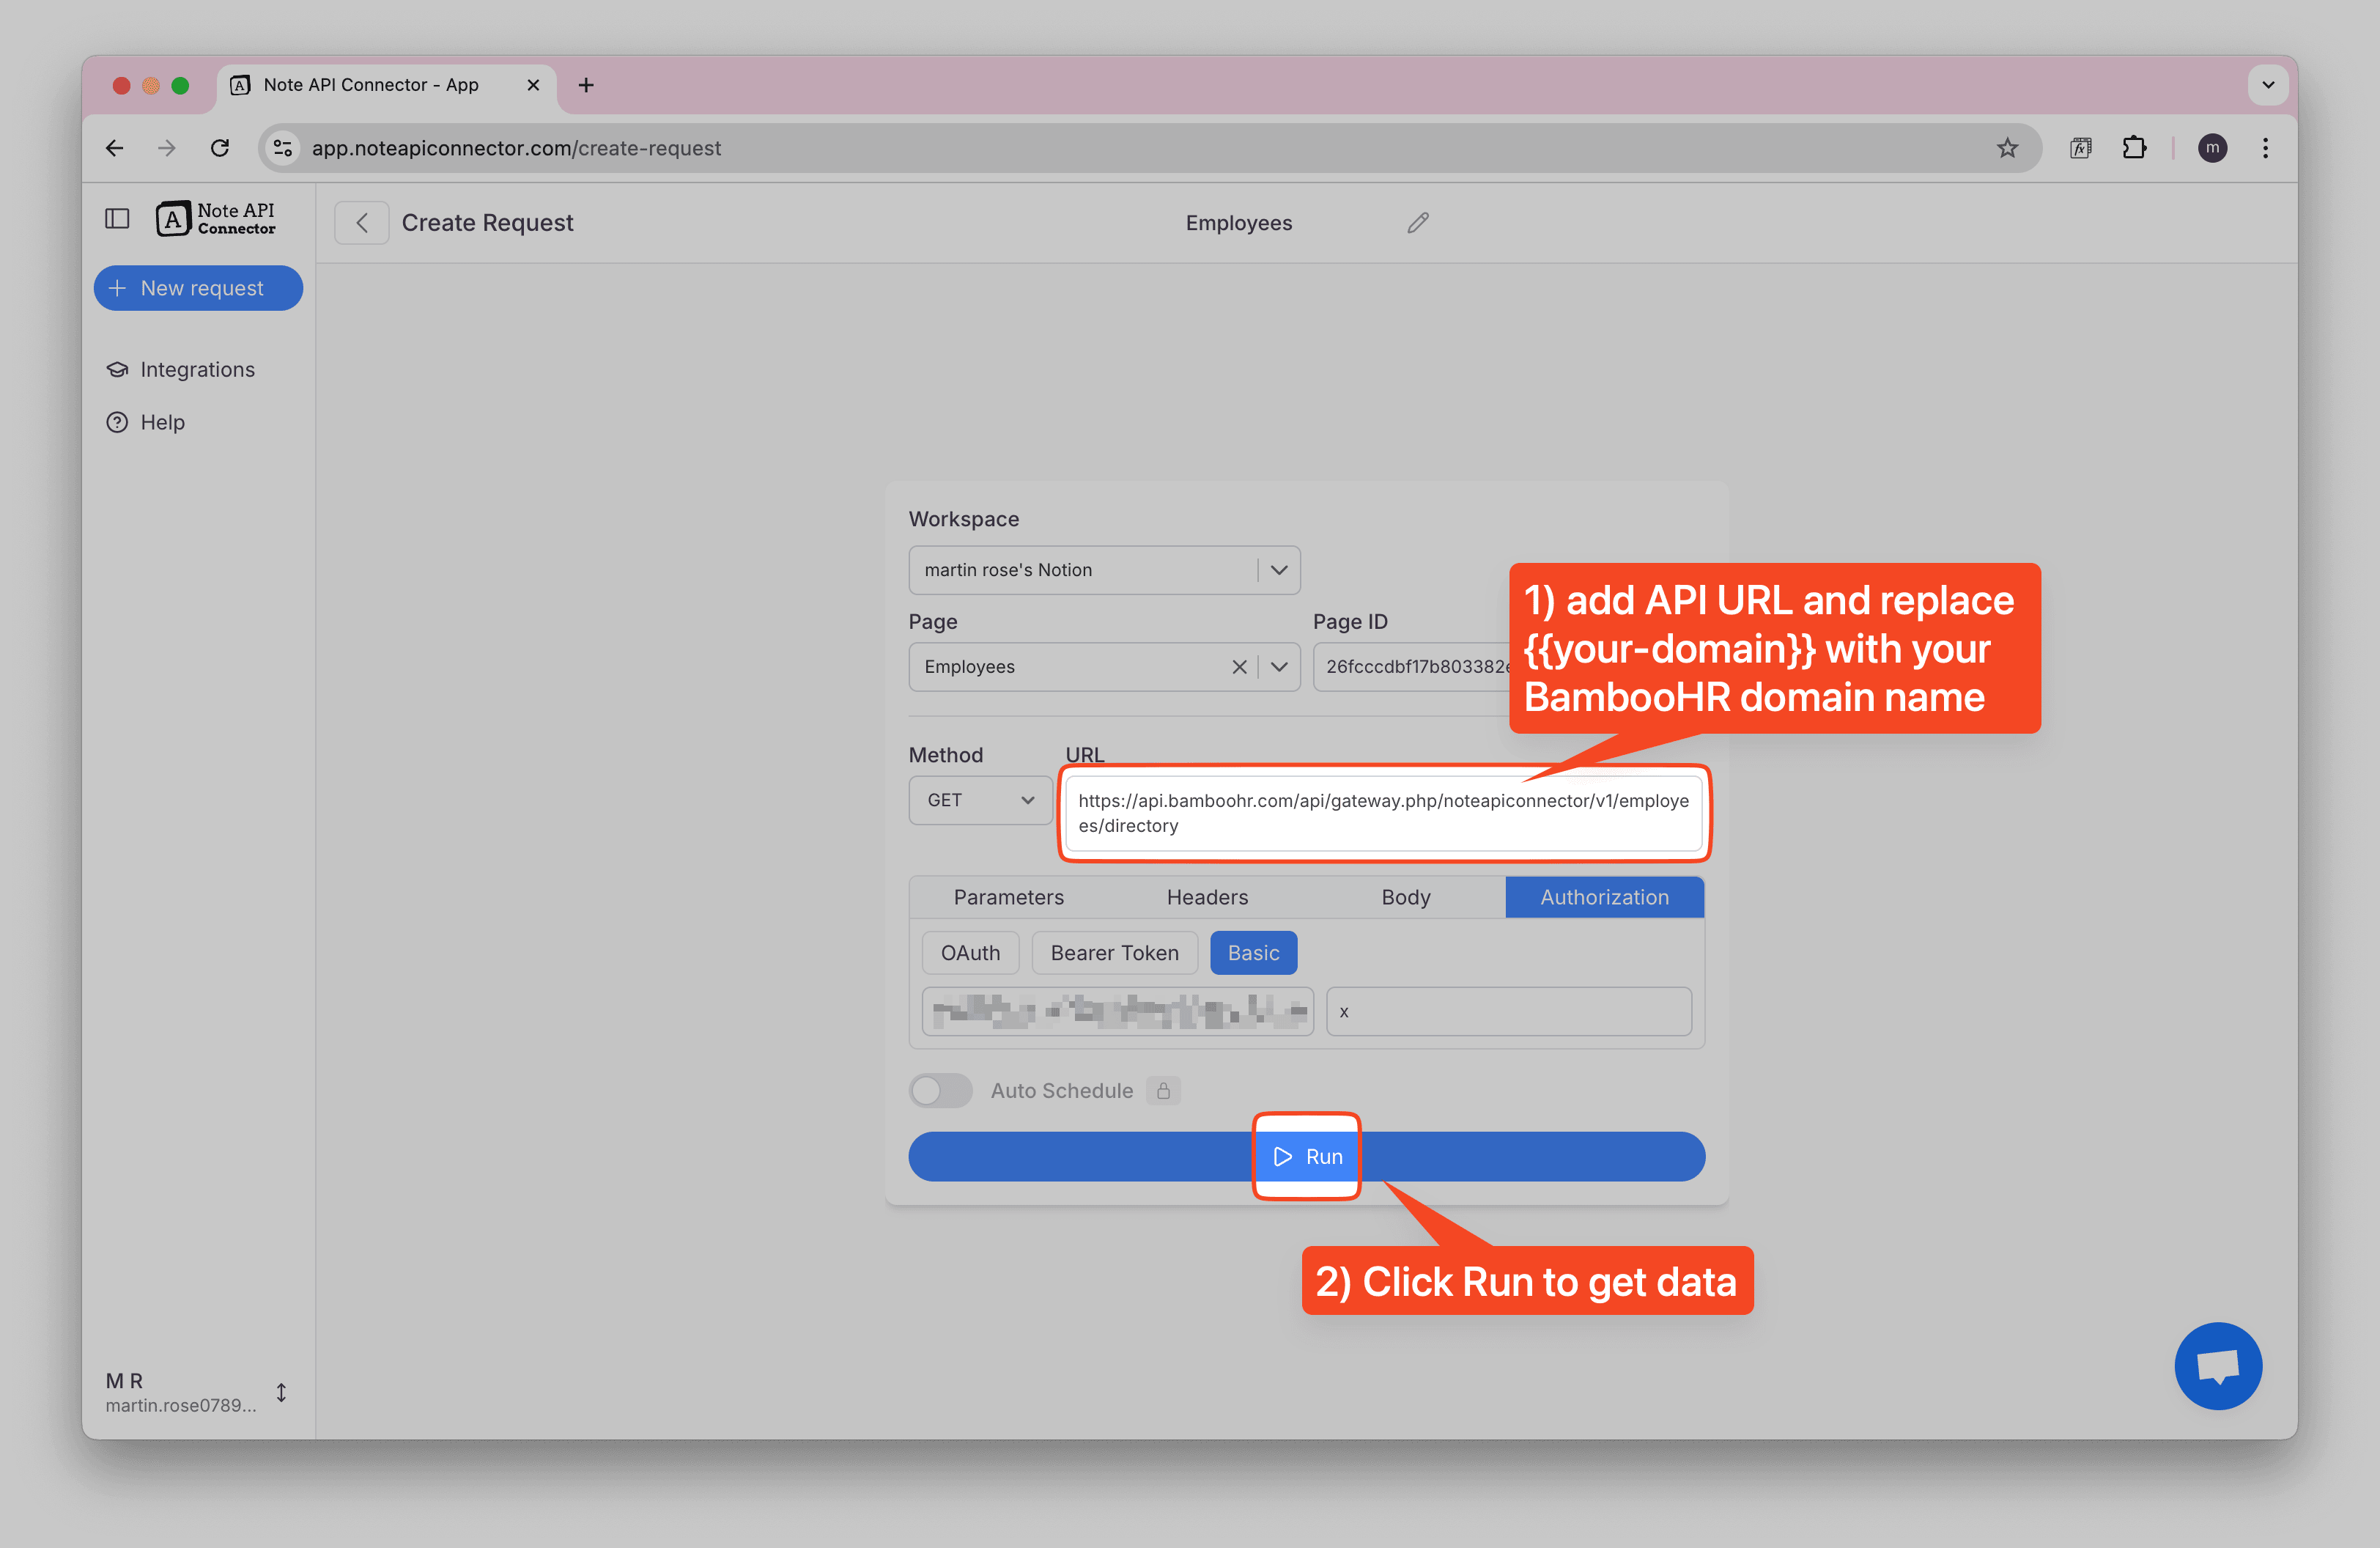This screenshot has height=1548, width=2380.
Task: Open the Chrome three-dot menu
Action: [x=2265, y=148]
